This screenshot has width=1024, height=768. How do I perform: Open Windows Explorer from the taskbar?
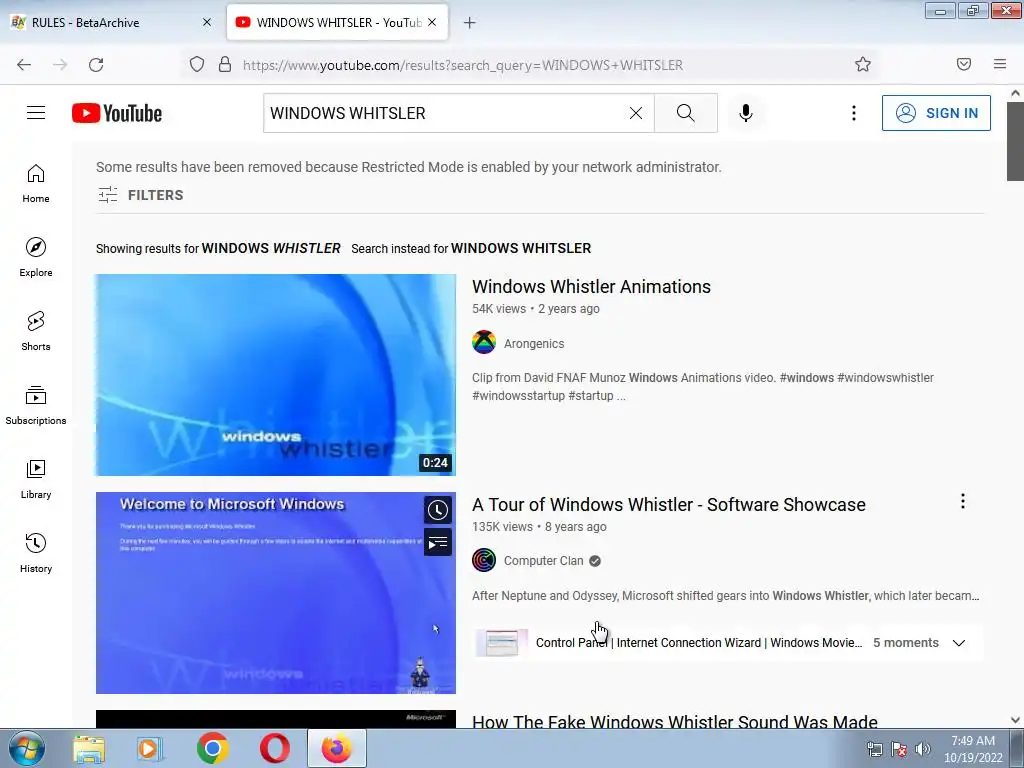[89, 748]
